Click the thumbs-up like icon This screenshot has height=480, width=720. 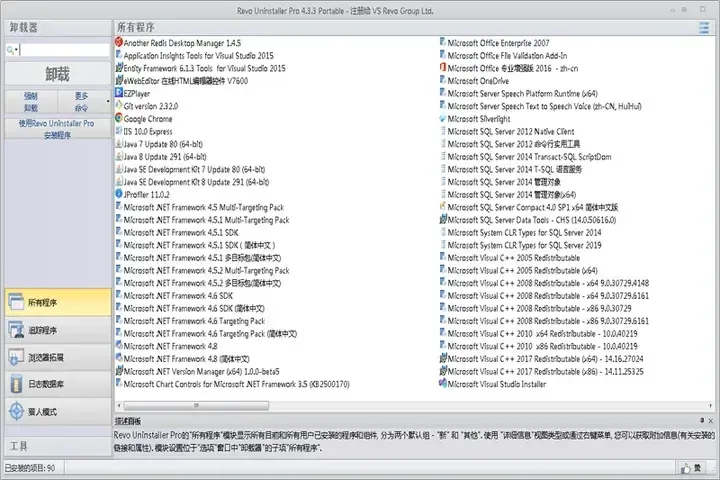pyautogui.click(x=686, y=468)
